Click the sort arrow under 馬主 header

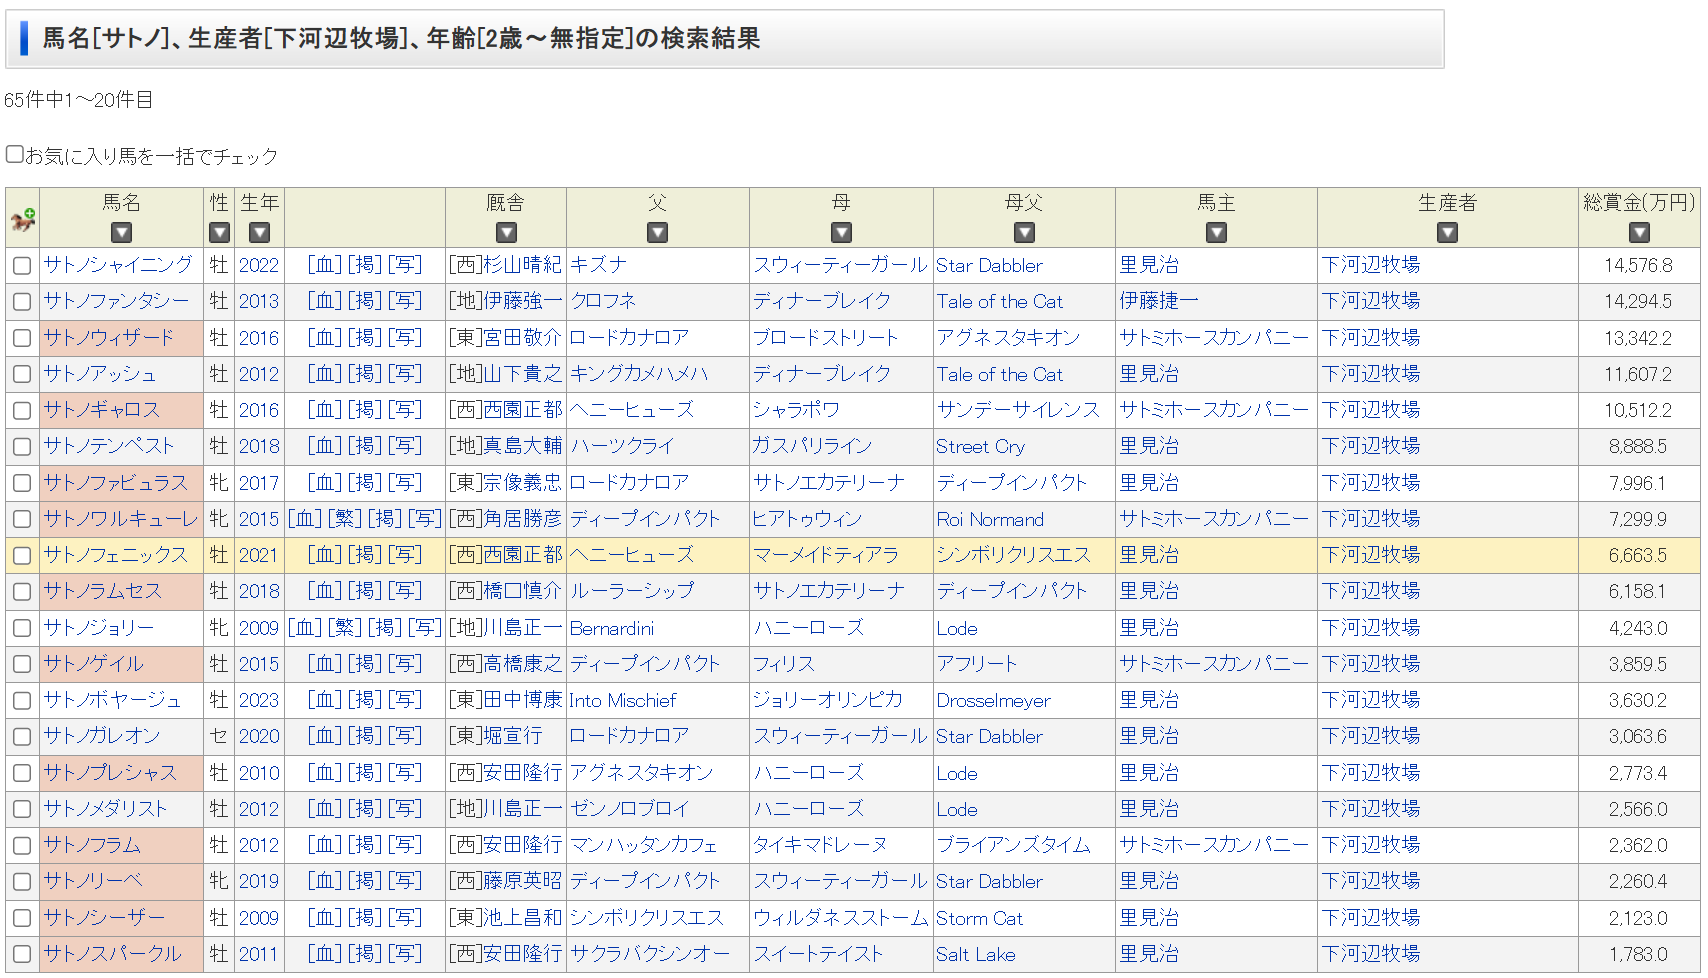(x=1215, y=233)
